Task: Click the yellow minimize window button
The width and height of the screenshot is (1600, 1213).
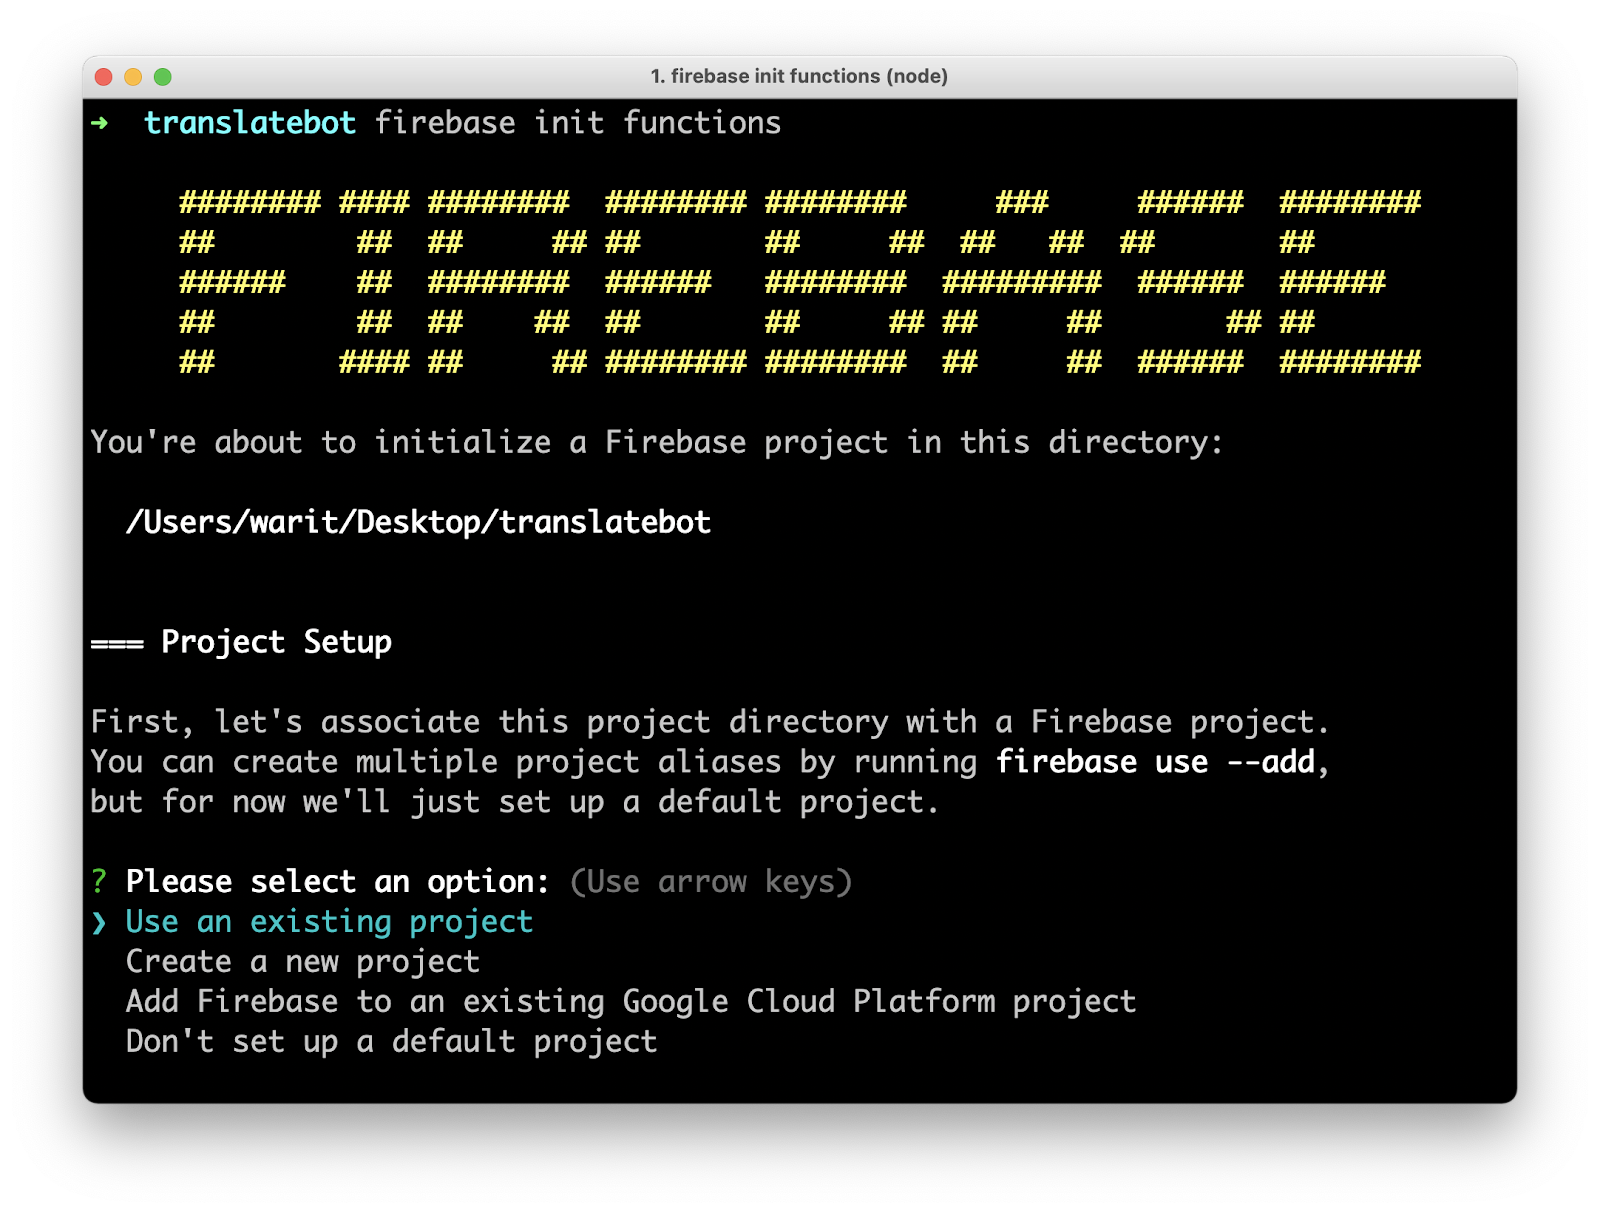Action: [133, 77]
